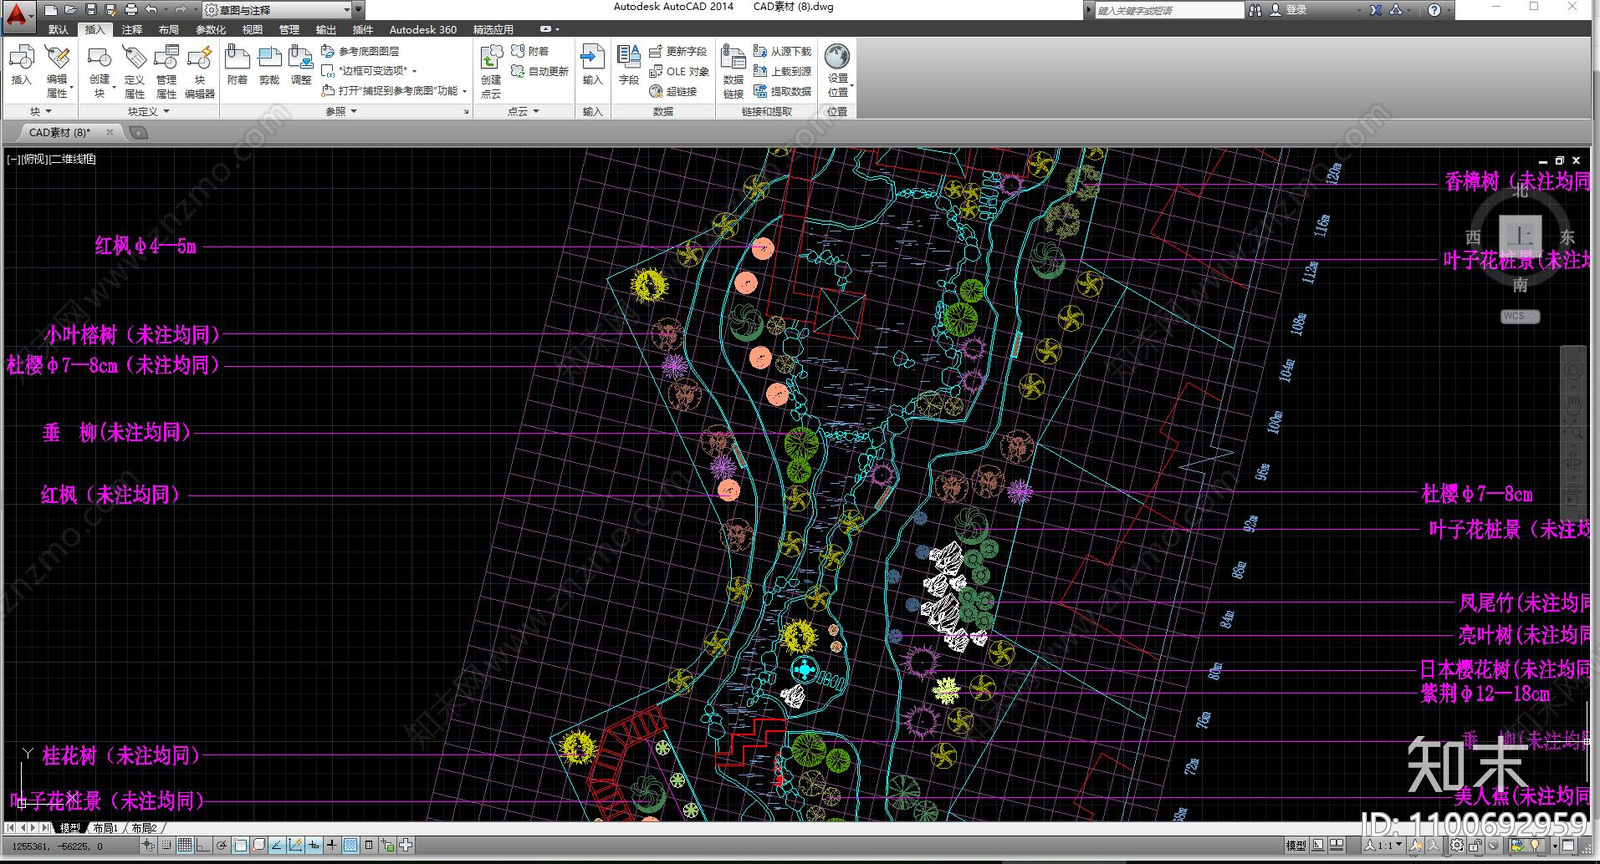Click the Plot printer icon

(130, 10)
